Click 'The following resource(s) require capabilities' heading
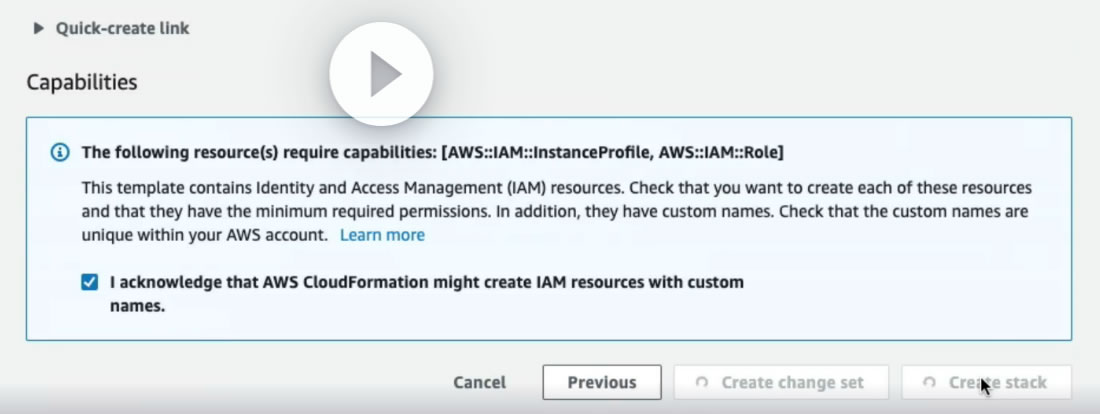Image resolution: width=1100 pixels, height=414 pixels. point(258,153)
